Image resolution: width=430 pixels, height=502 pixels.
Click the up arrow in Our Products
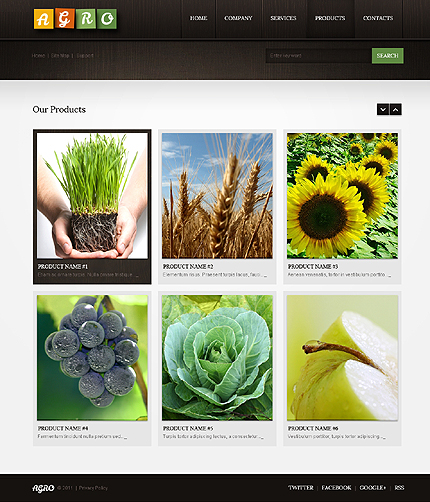(396, 109)
